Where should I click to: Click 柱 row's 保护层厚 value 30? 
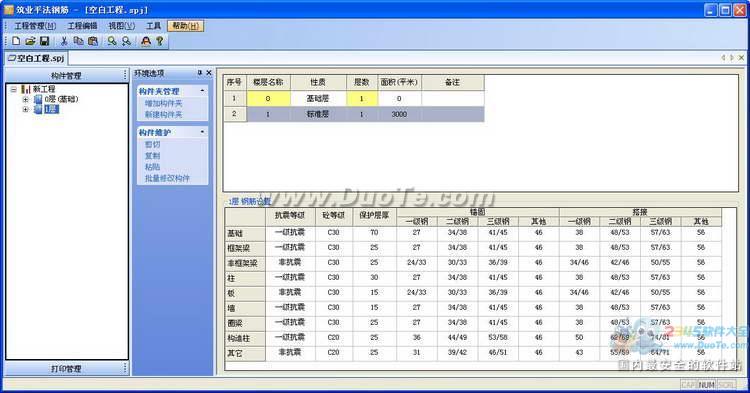[x=375, y=278]
